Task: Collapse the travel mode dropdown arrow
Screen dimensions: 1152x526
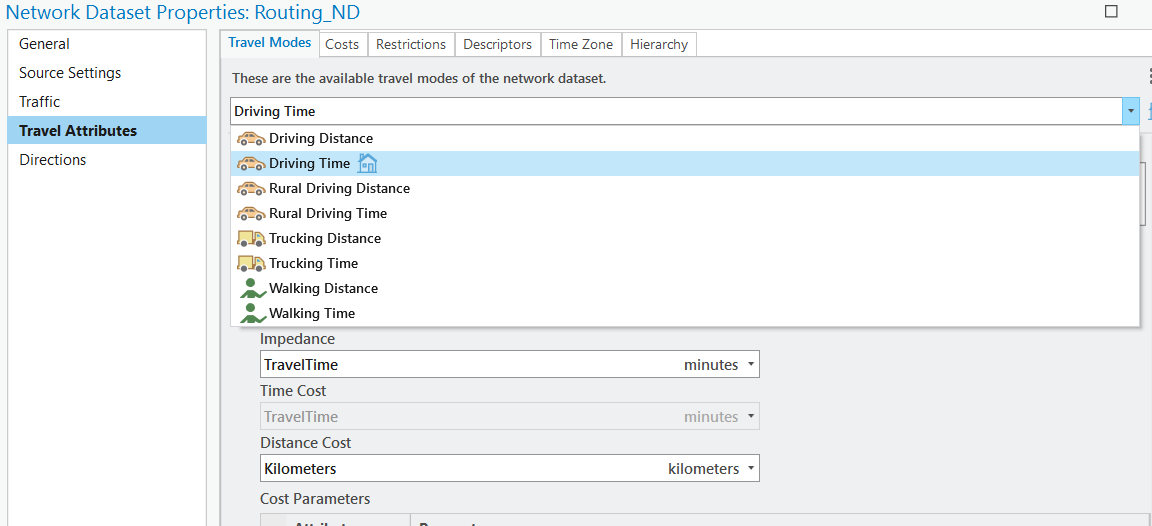Action: point(1130,111)
